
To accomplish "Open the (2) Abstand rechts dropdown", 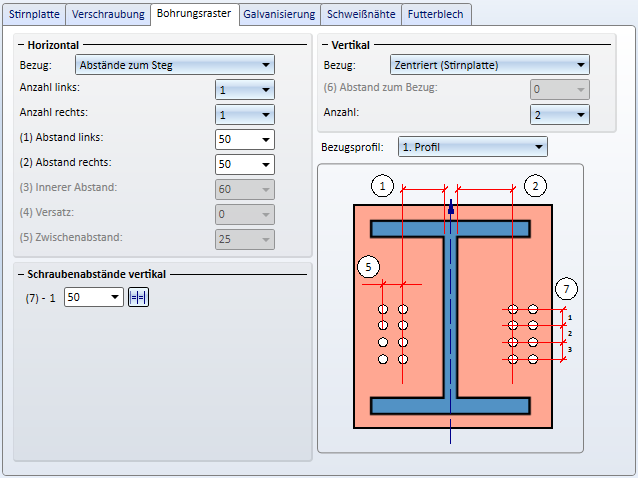I will tap(245, 165).
